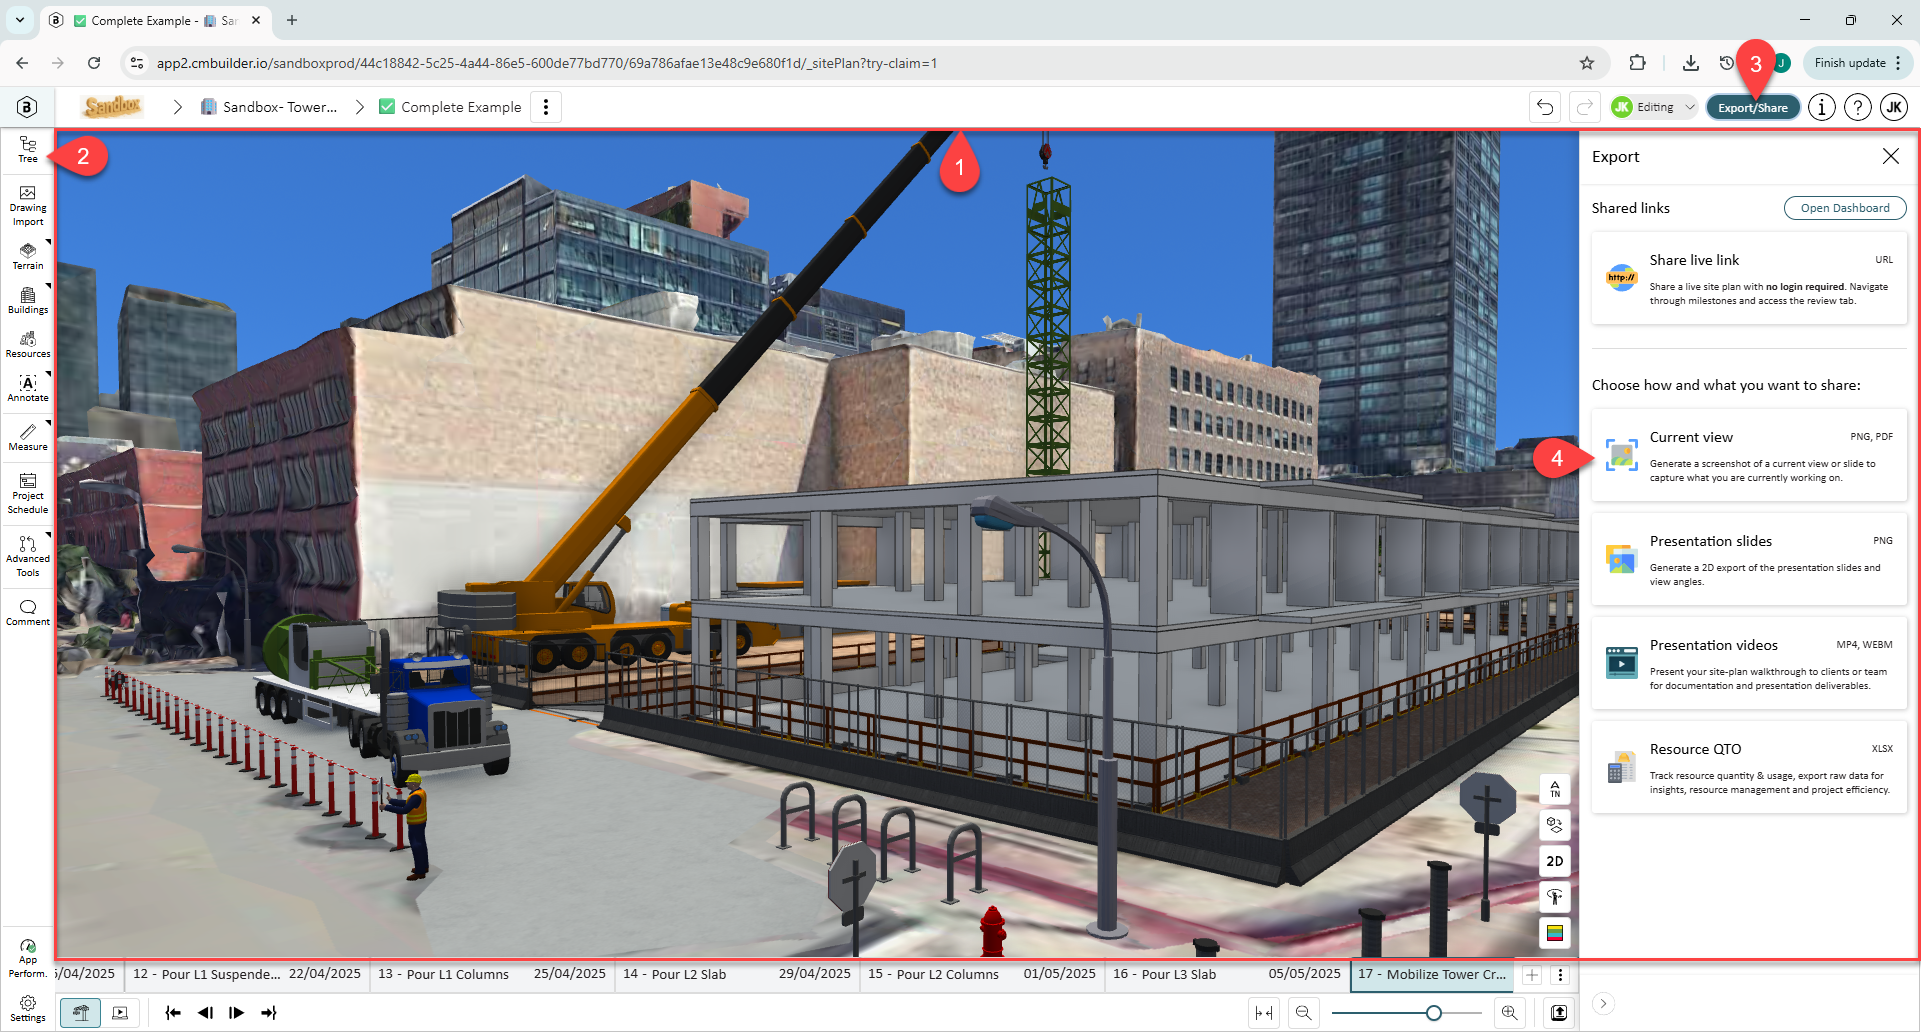This screenshot has height=1032, width=1921.
Task: Zoom in the timeline
Action: coord(1509,1013)
